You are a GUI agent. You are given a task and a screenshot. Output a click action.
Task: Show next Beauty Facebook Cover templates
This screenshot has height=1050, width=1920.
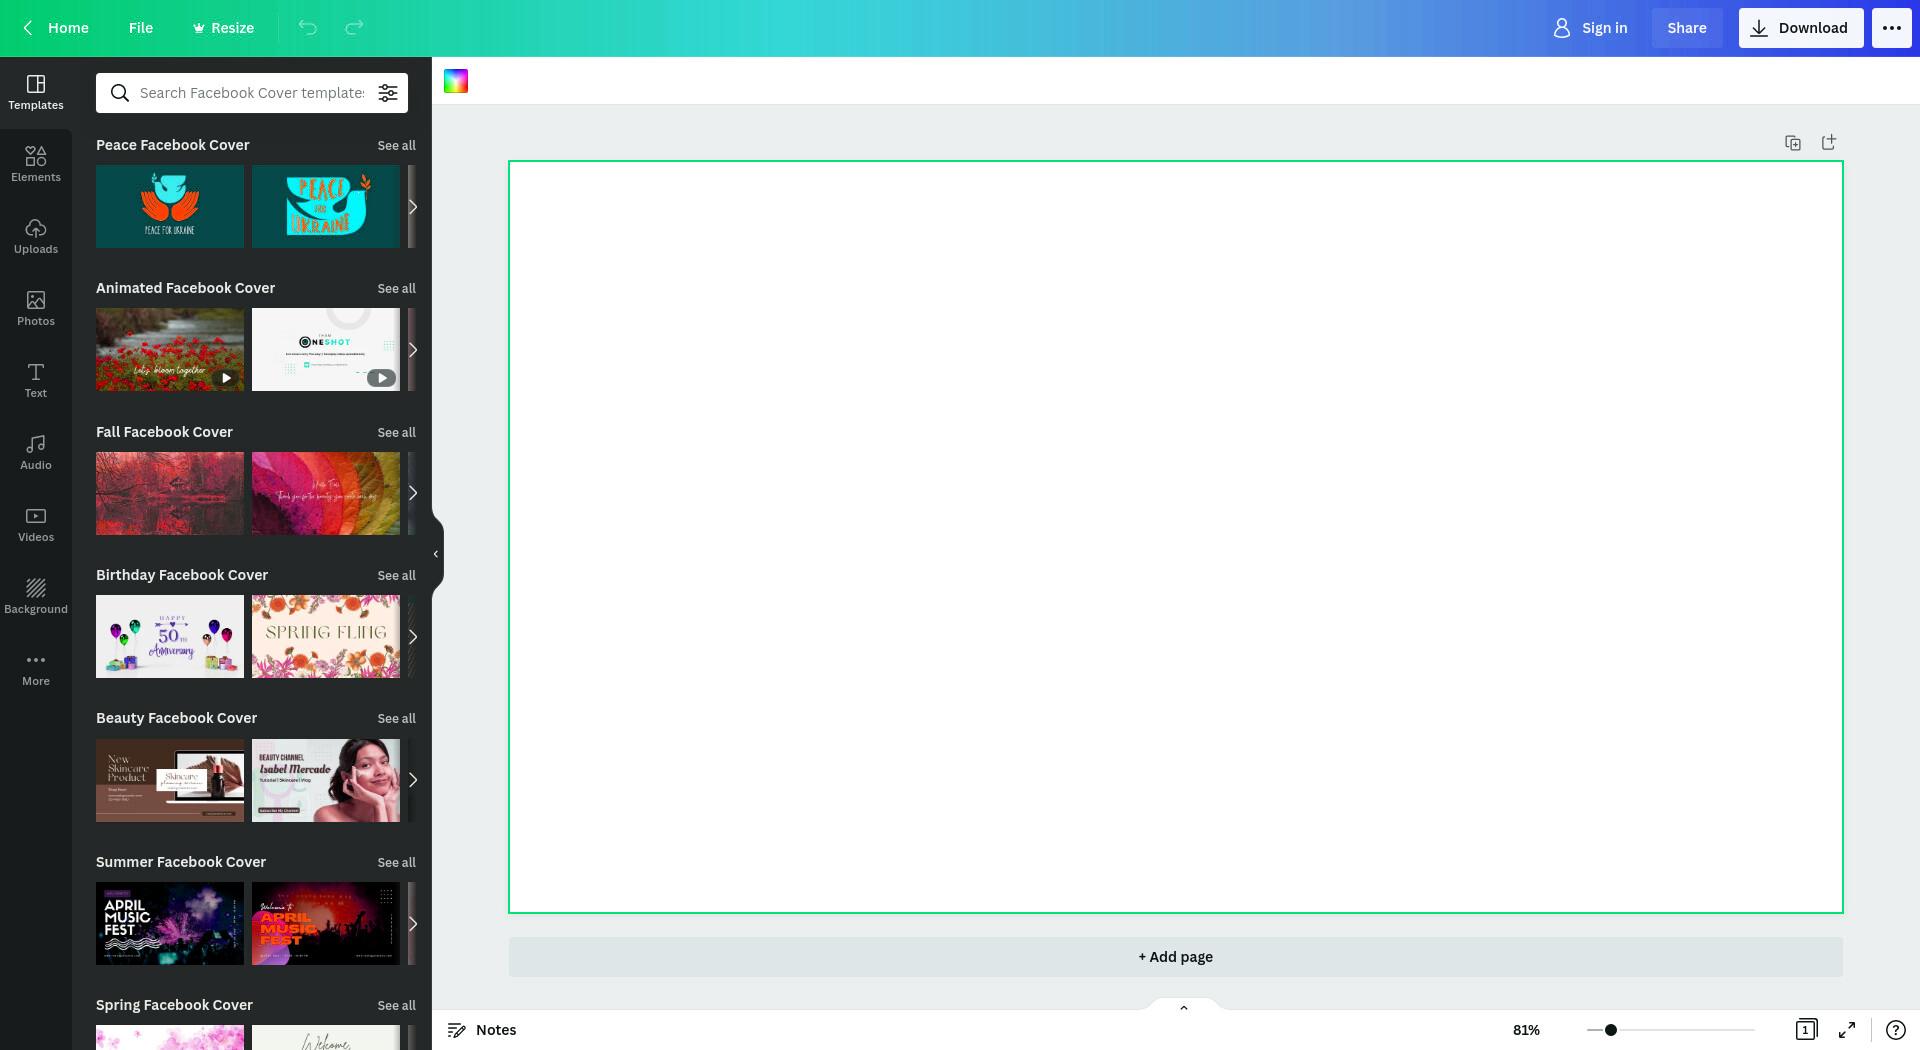(412, 780)
